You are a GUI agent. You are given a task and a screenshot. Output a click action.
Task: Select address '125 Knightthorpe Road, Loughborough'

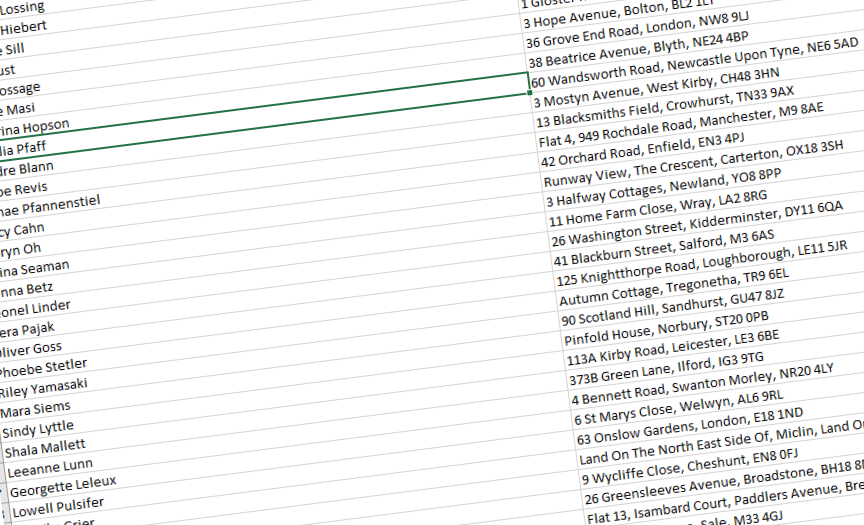701,264
